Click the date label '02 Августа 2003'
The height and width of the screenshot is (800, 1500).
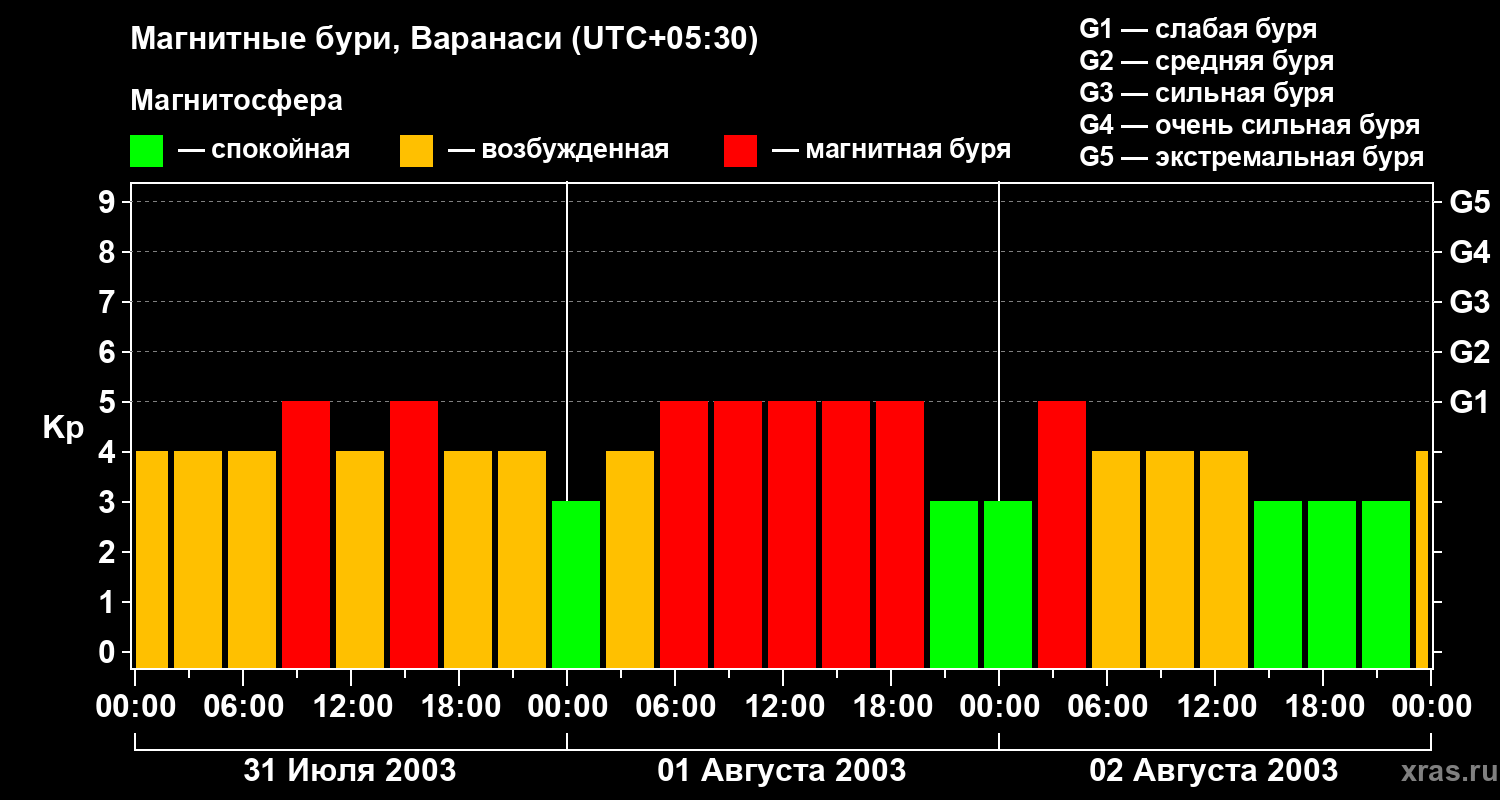(x=1213, y=770)
